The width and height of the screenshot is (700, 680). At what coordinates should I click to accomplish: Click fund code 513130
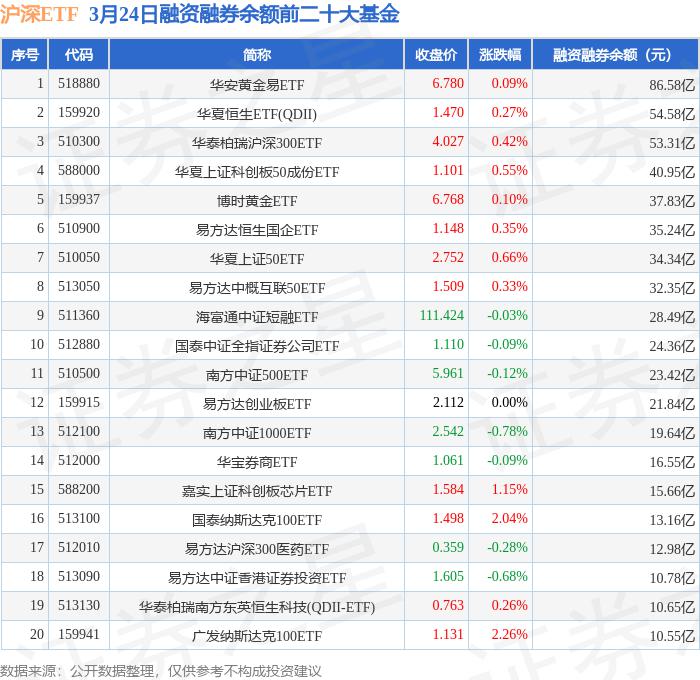79,606
